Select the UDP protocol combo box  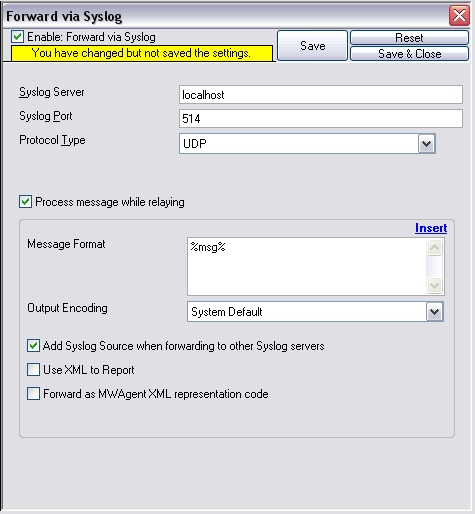307,144
